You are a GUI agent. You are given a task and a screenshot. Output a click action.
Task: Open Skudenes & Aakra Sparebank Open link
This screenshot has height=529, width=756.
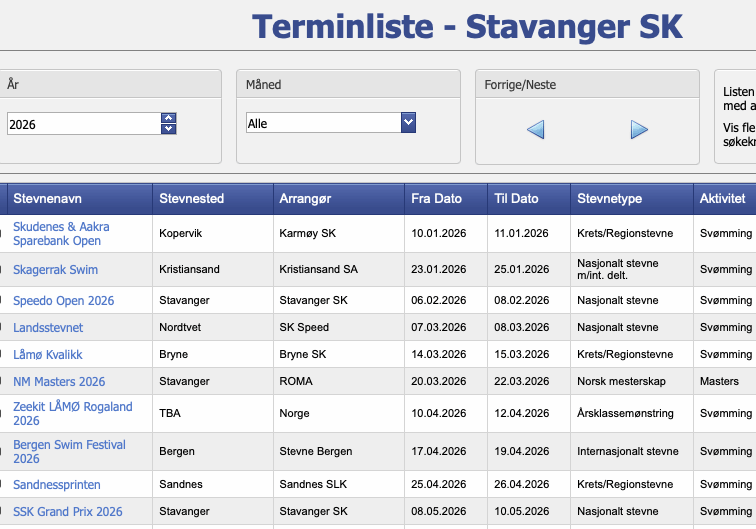[x=61, y=233]
